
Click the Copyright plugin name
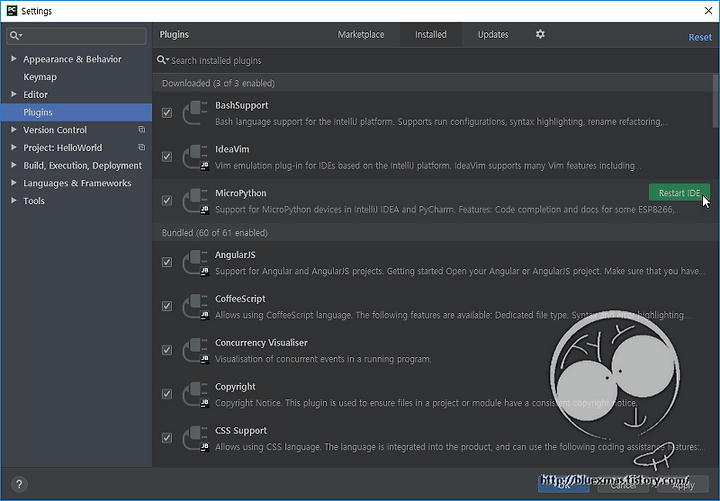tap(235, 387)
